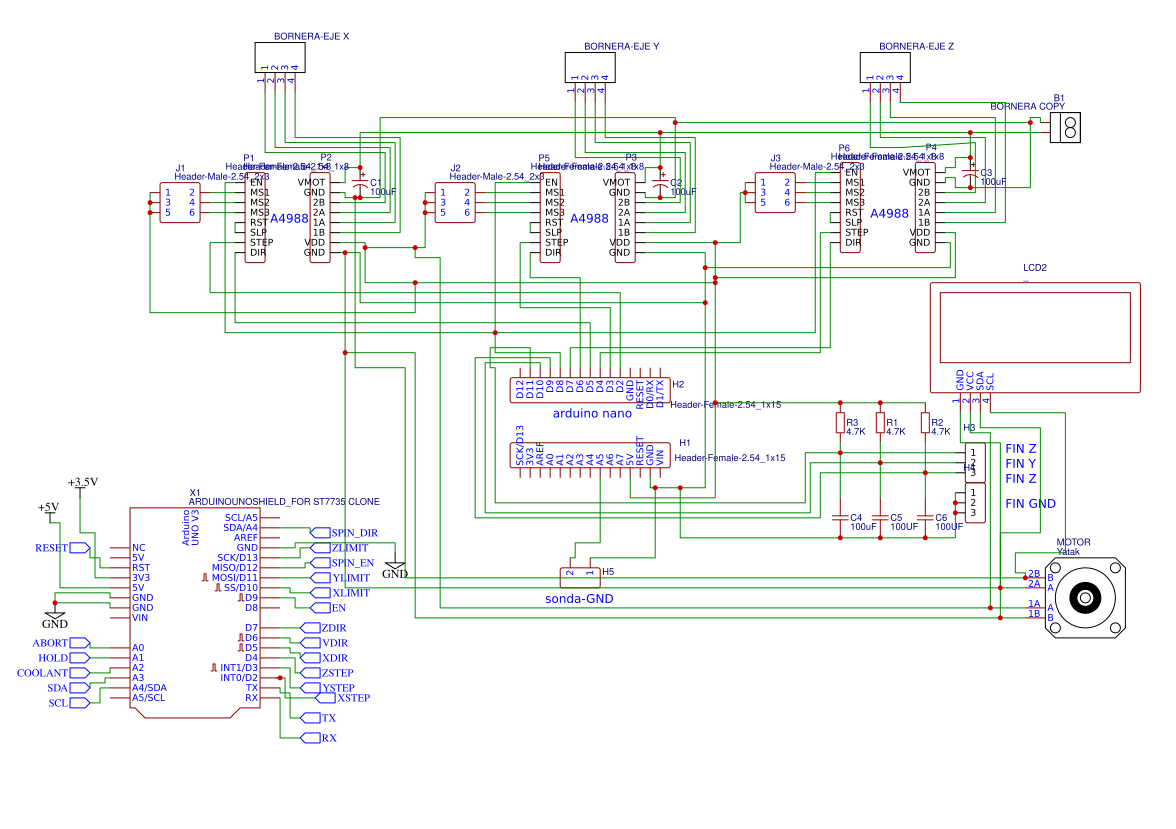Click capacitor C4 symbol
The height and width of the screenshot is (829, 1176).
841,518
